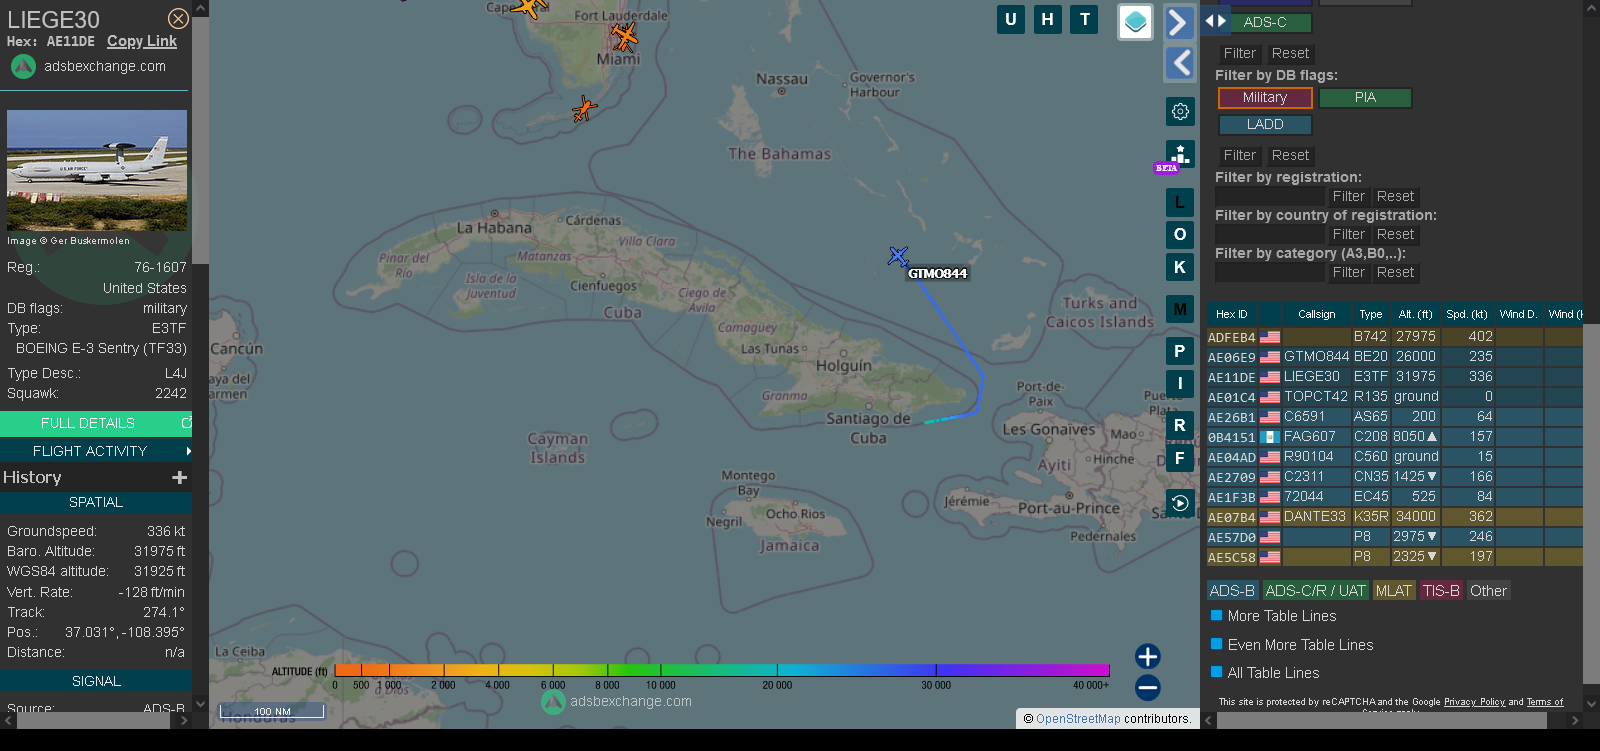Enable More Table Lines checkbox

[x=1217, y=616]
